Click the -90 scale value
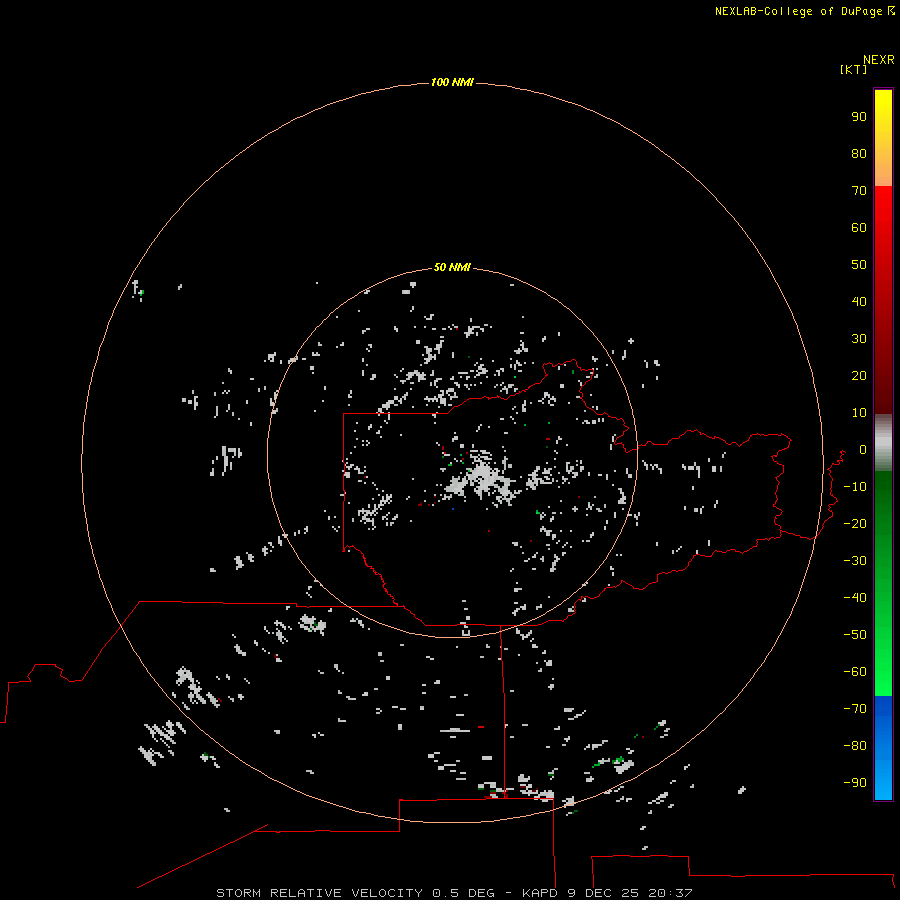Screen dimensions: 900x900 point(855,783)
